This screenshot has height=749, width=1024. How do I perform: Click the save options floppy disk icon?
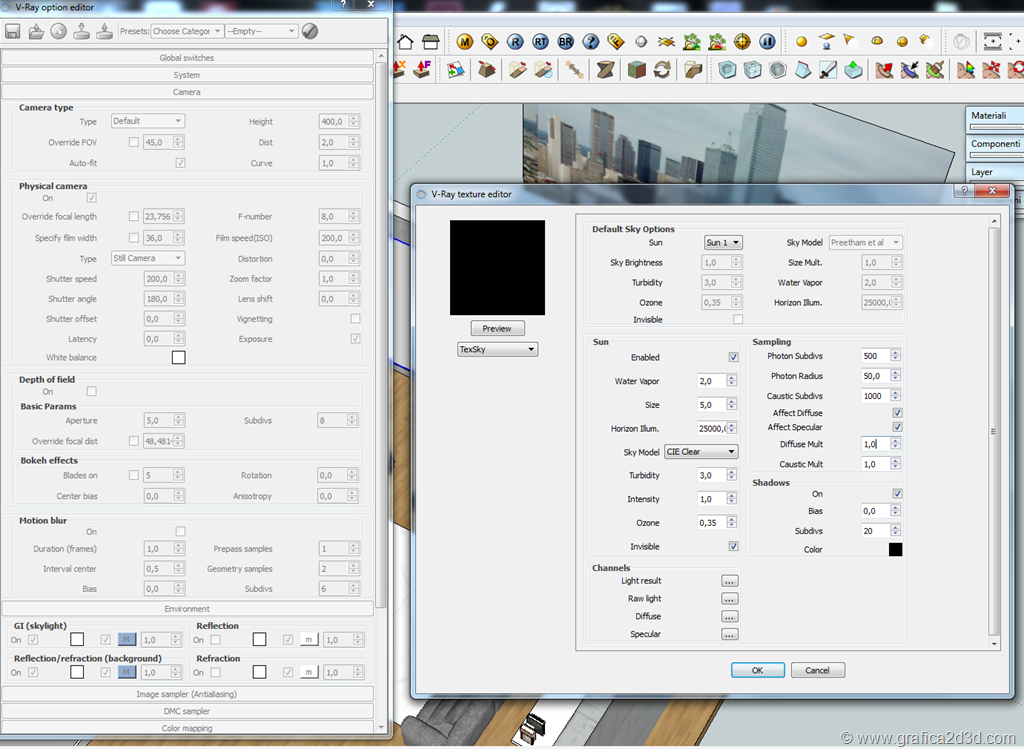[13, 31]
